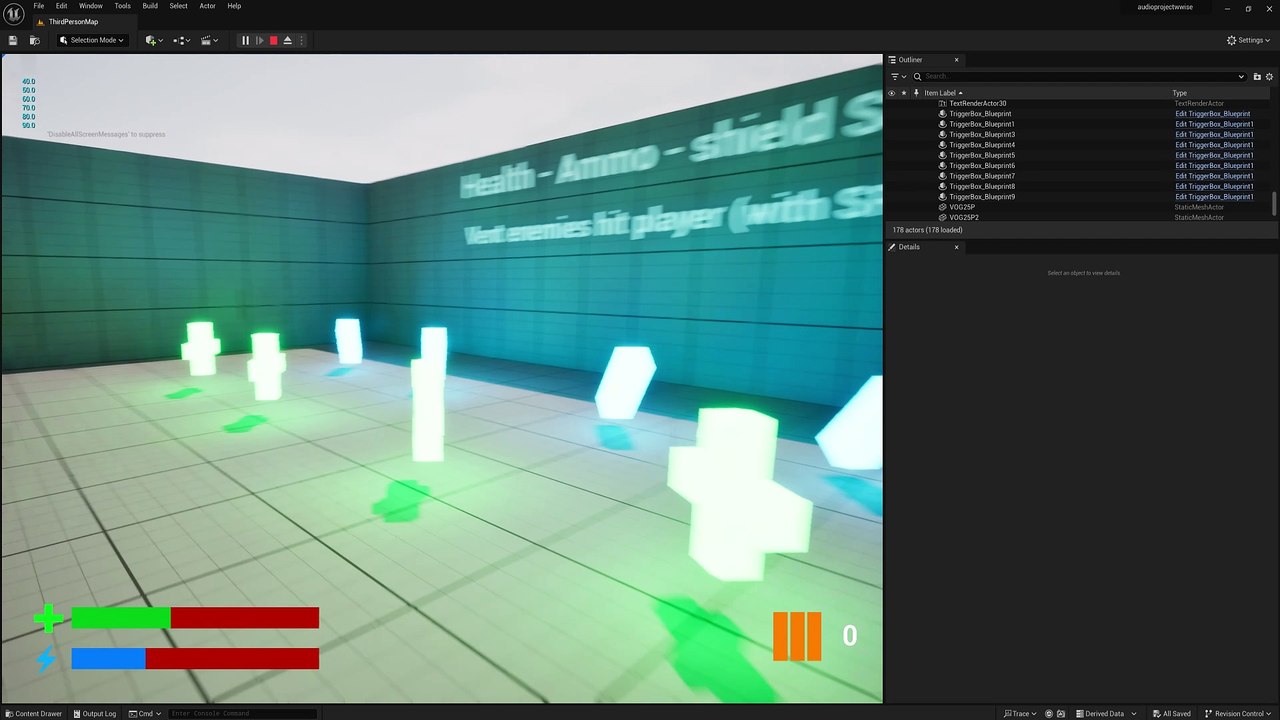Open Edit TriggerBox_Blueprint link in first trigger row
Viewport: 1280px width, 720px height.
pyautogui.click(x=1212, y=114)
